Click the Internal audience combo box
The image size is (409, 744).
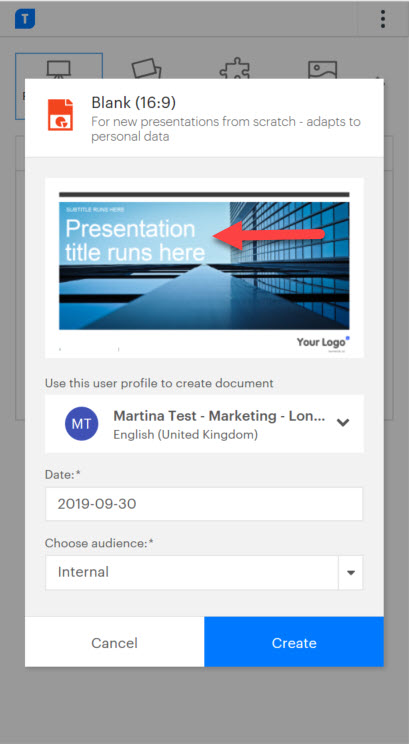204,573
